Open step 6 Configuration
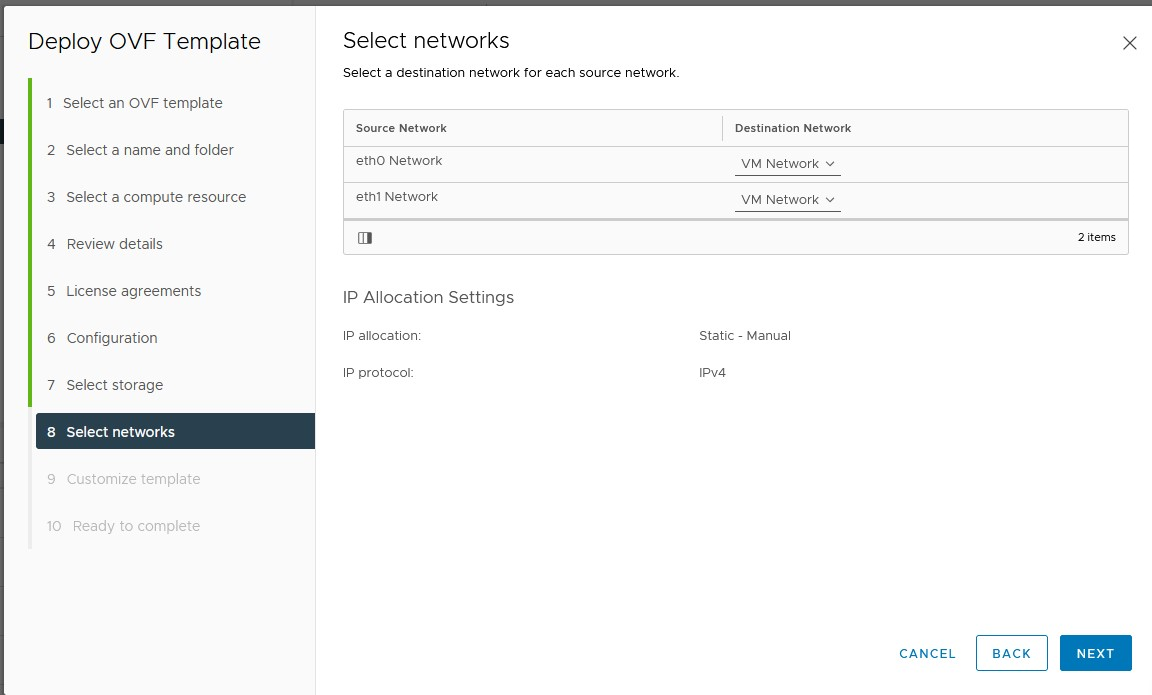Image resolution: width=1152 pixels, height=695 pixels. coord(112,338)
